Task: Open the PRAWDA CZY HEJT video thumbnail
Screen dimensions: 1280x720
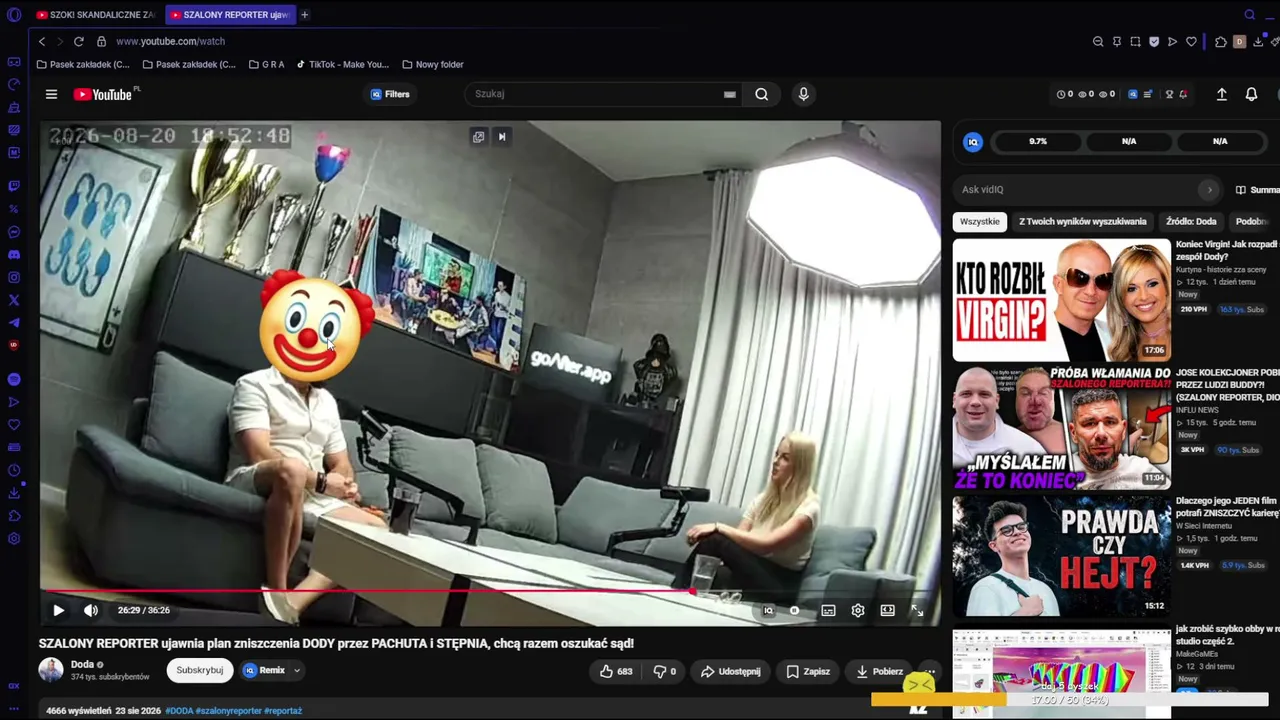Action: click(1061, 555)
